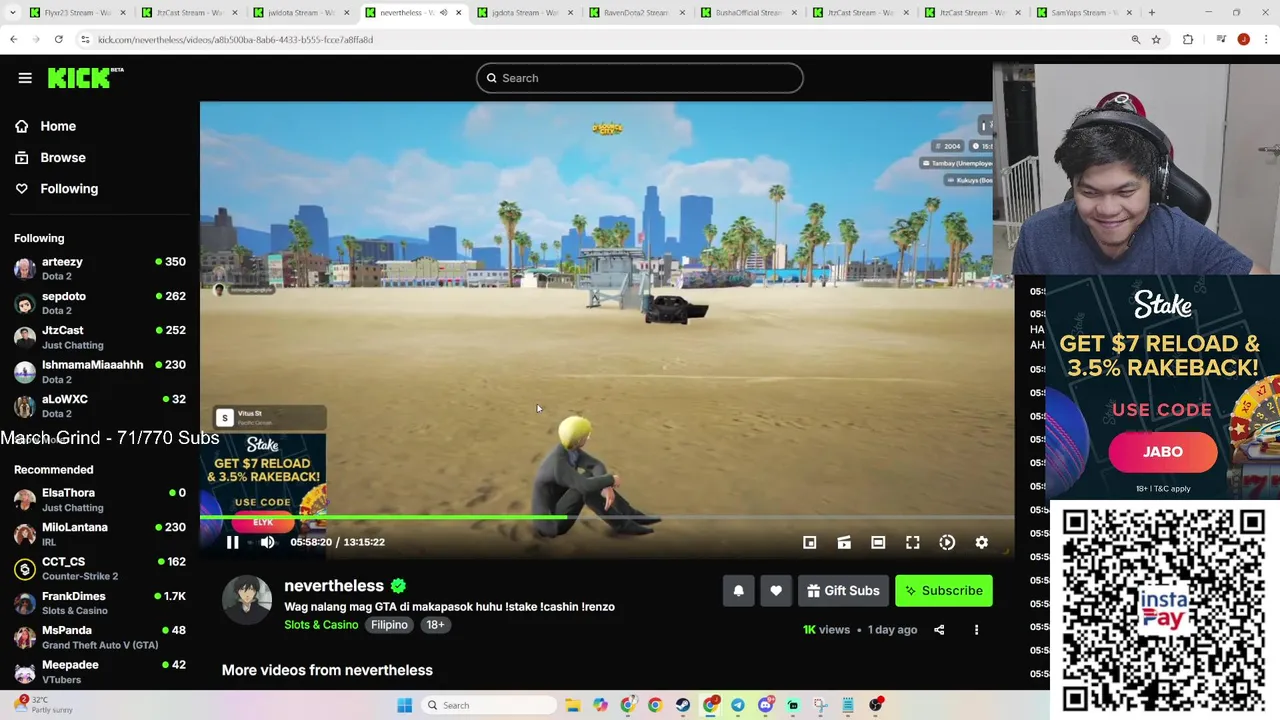The height and width of the screenshot is (720, 1280).
Task: Go to Home in sidebar
Action: pyautogui.click(x=58, y=126)
